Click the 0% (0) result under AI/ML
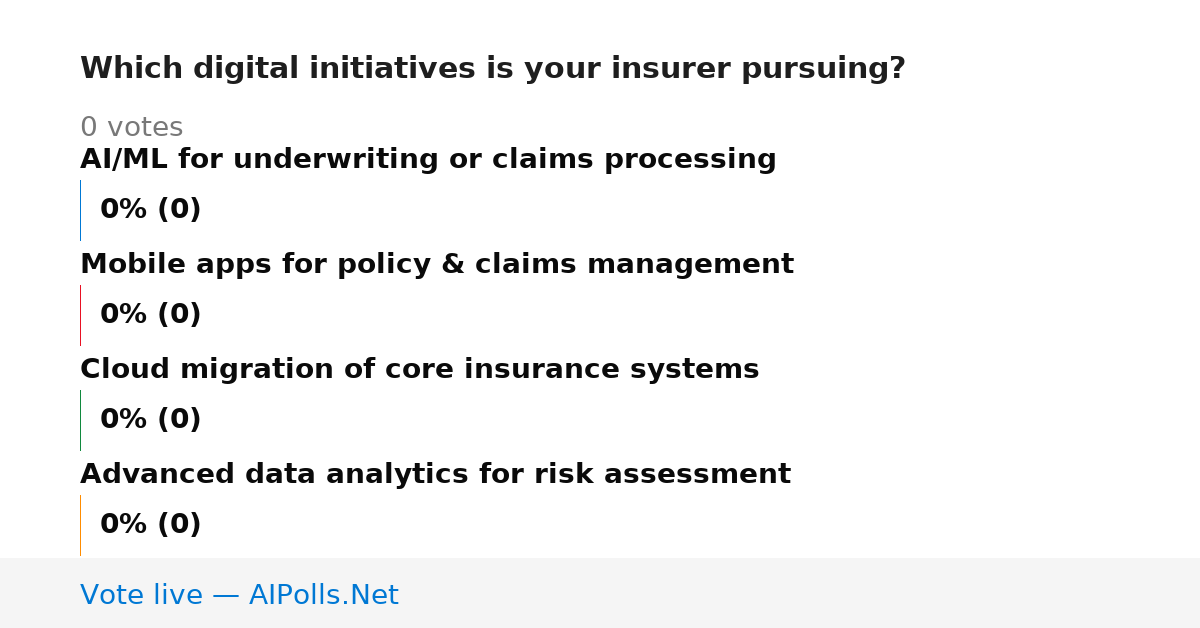The image size is (1200, 628). tap(151, 210)
